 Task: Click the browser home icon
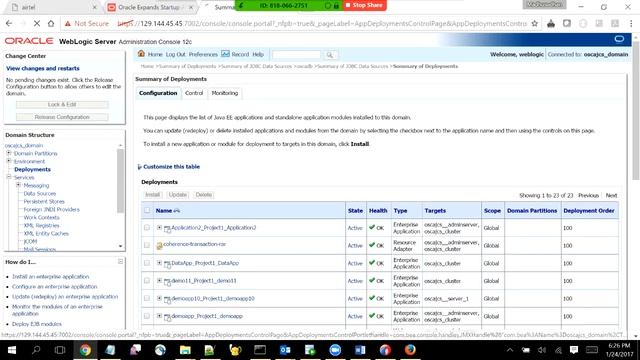51,24
